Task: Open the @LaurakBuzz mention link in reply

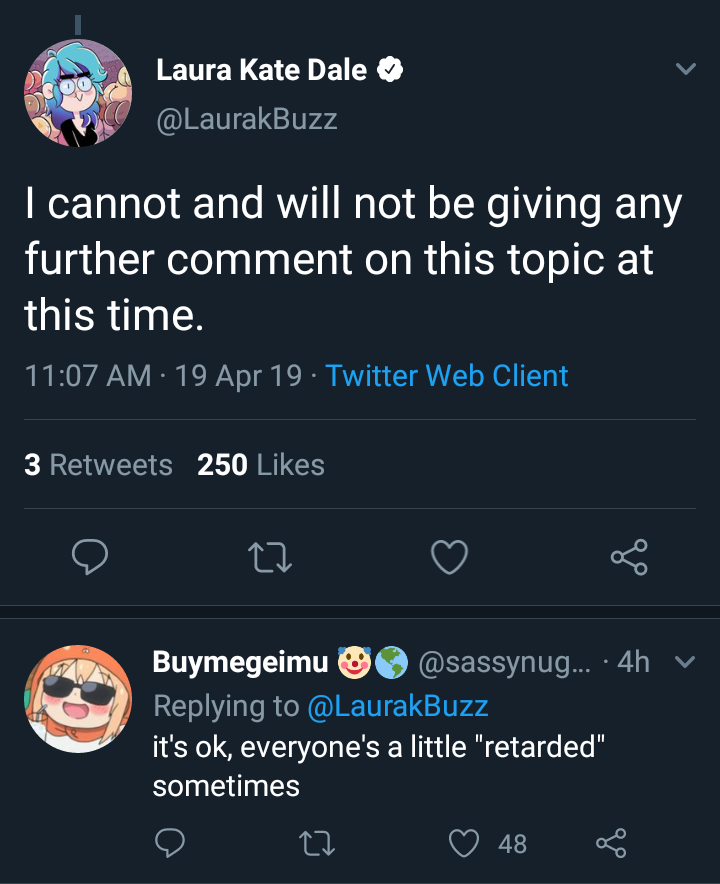Action: pos(397,706)
